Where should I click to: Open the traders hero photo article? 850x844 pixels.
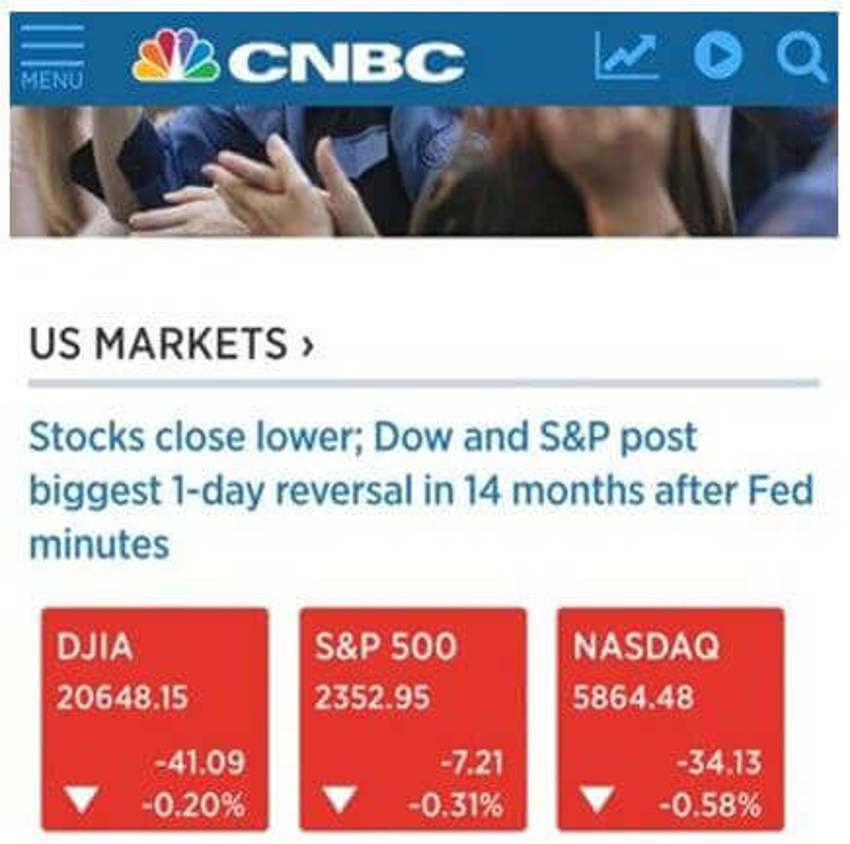[x=424, y=171]
